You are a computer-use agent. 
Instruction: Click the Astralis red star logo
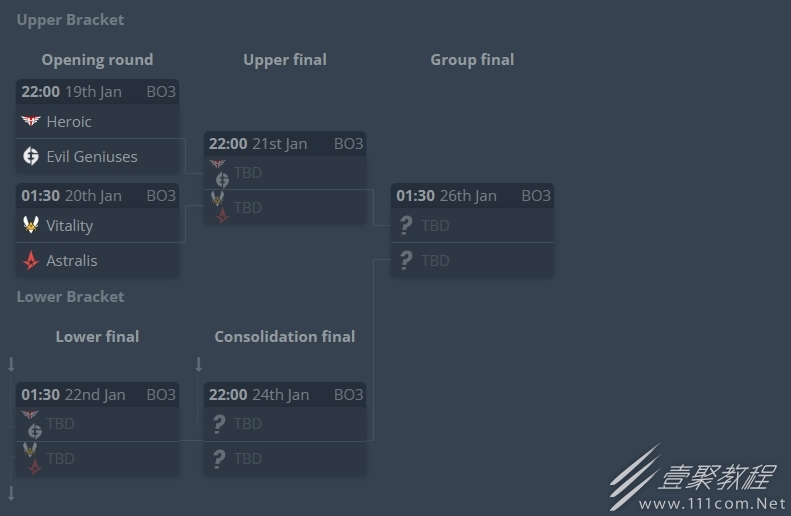pos(31,260)
